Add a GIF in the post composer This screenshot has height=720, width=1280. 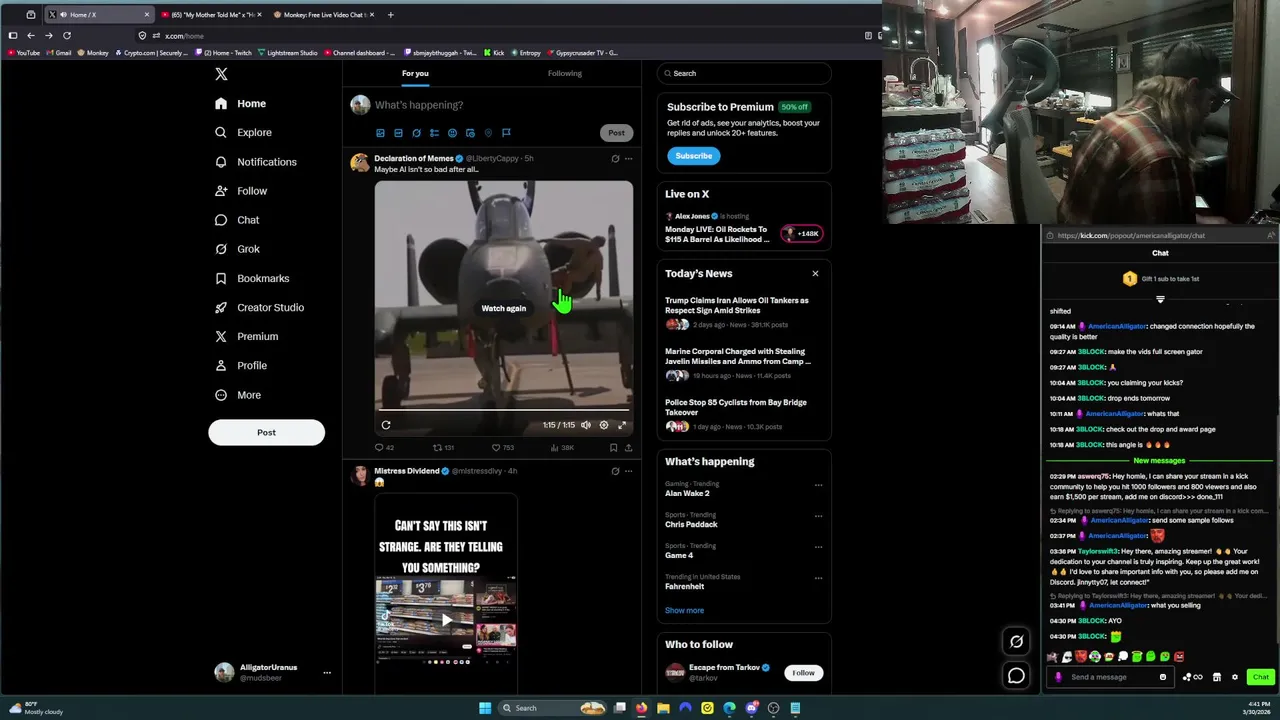click(x=398, y=133)
